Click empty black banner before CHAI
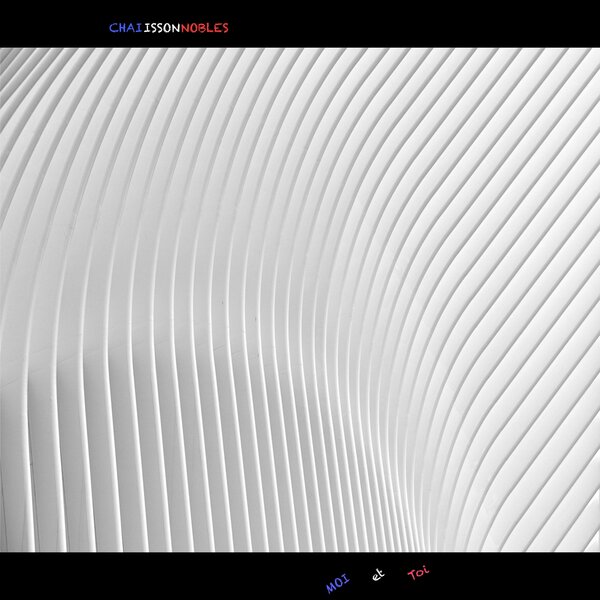The height and width of the screenshot is (600, 600). pos(50,25)
